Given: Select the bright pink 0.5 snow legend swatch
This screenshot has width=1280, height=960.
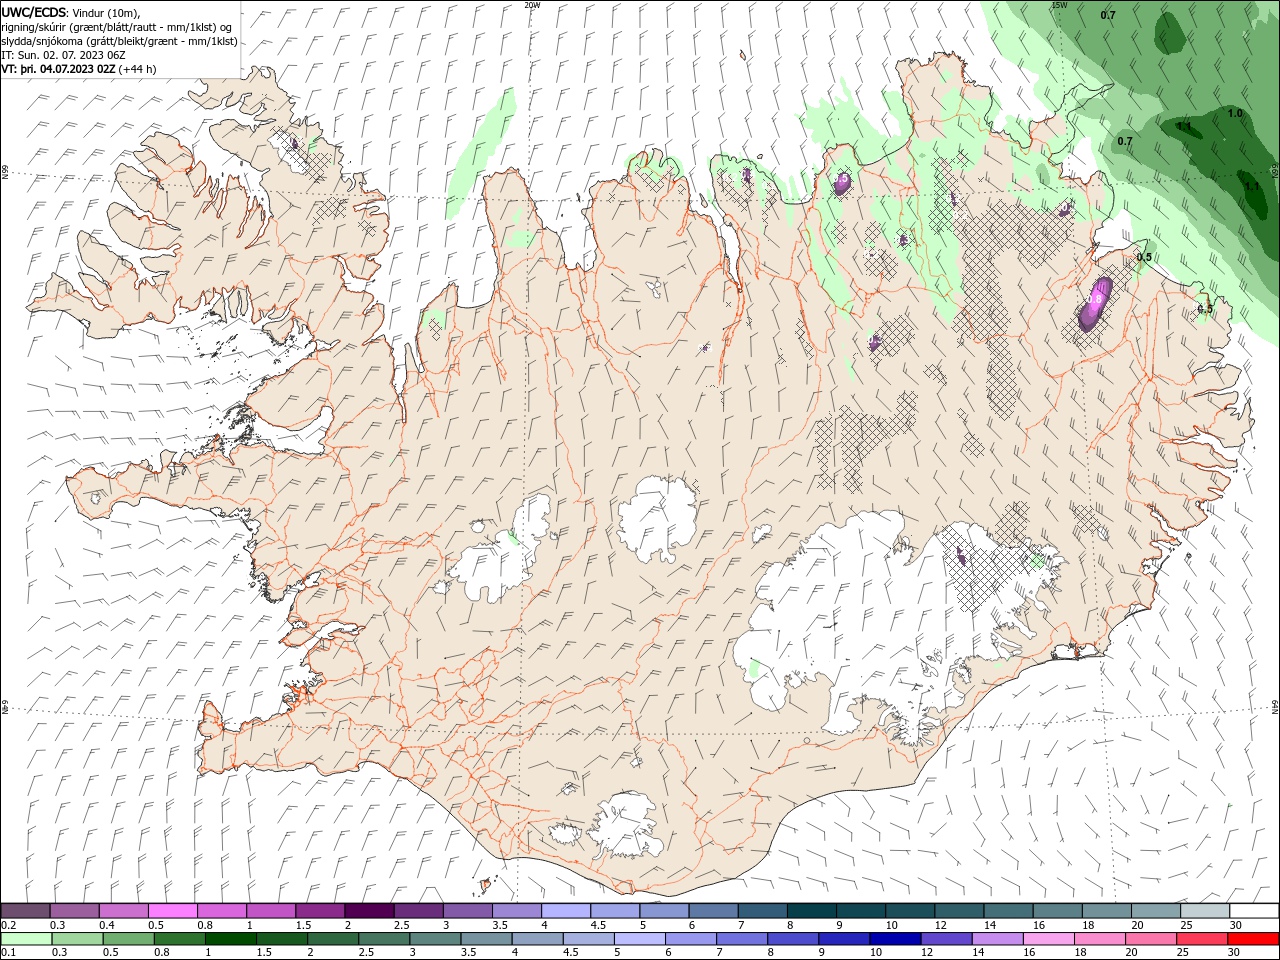Looking at the screenshot, I should click(174, 911).
